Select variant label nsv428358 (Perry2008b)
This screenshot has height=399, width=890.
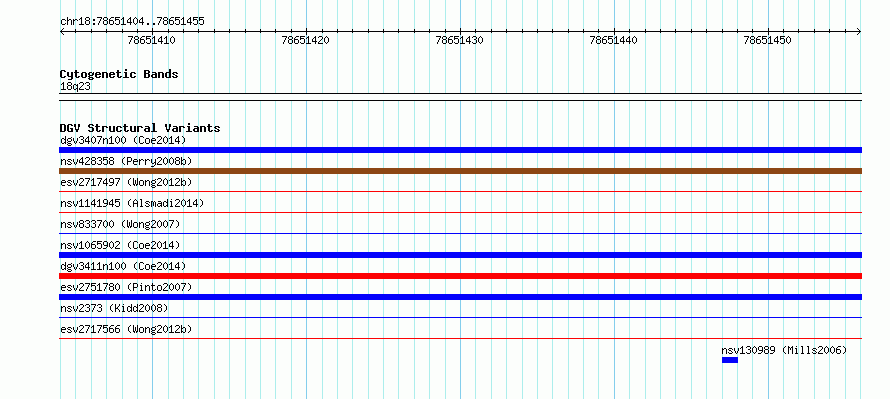click(x=126, y=161)
